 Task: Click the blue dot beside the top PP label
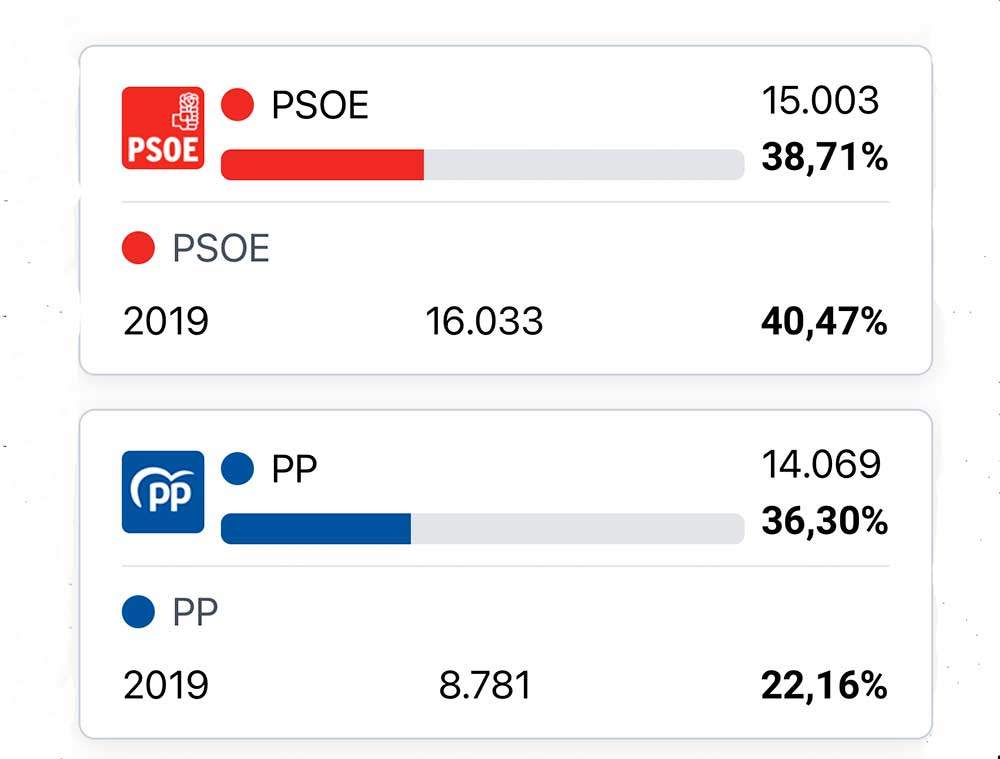(x=237, y=469)
